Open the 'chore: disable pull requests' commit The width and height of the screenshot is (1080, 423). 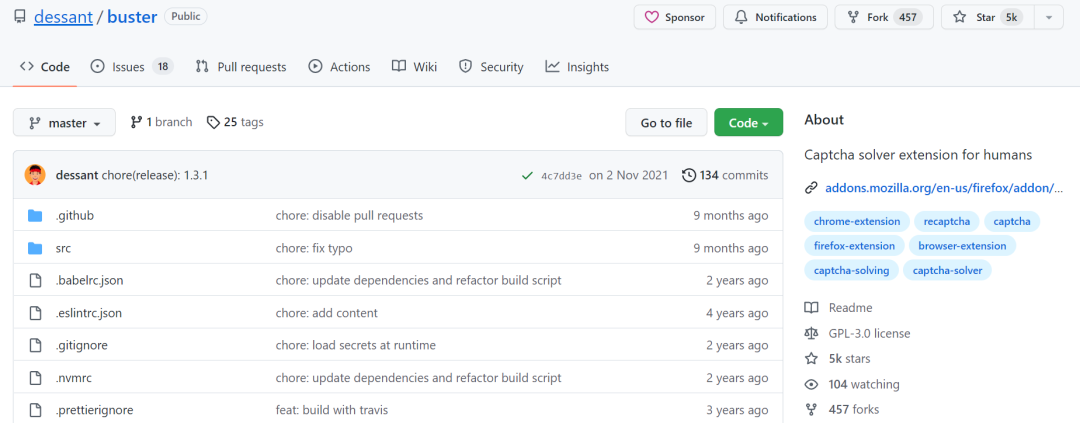349,216
